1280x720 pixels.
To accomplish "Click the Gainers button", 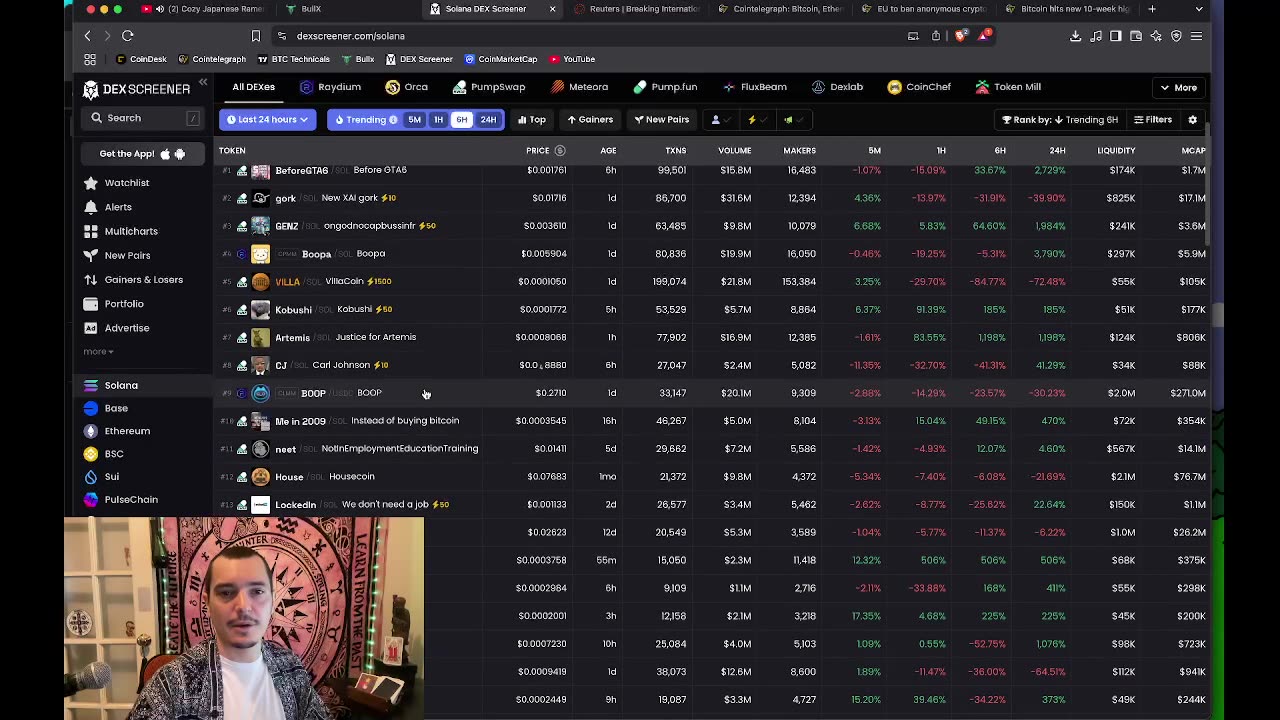I will [590, 120].
